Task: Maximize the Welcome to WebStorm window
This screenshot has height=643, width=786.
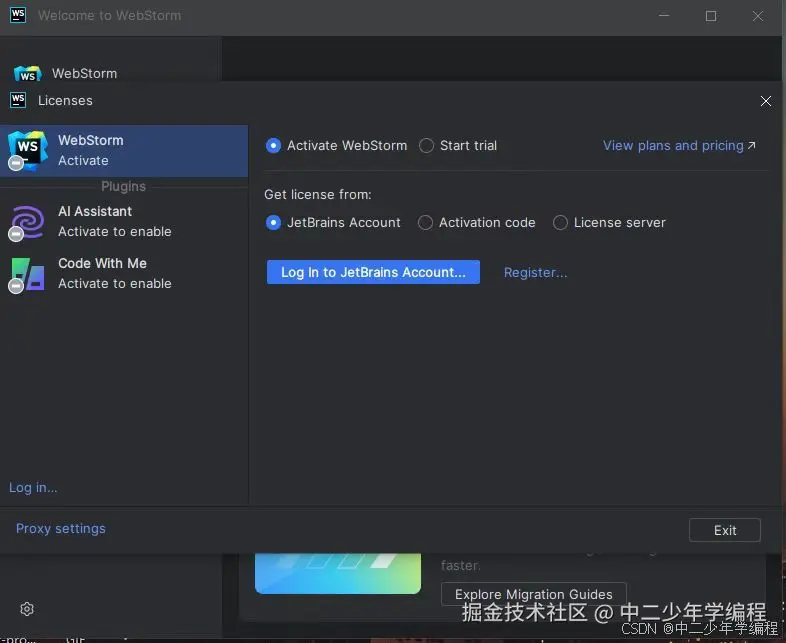Action: tap(711, 16)
